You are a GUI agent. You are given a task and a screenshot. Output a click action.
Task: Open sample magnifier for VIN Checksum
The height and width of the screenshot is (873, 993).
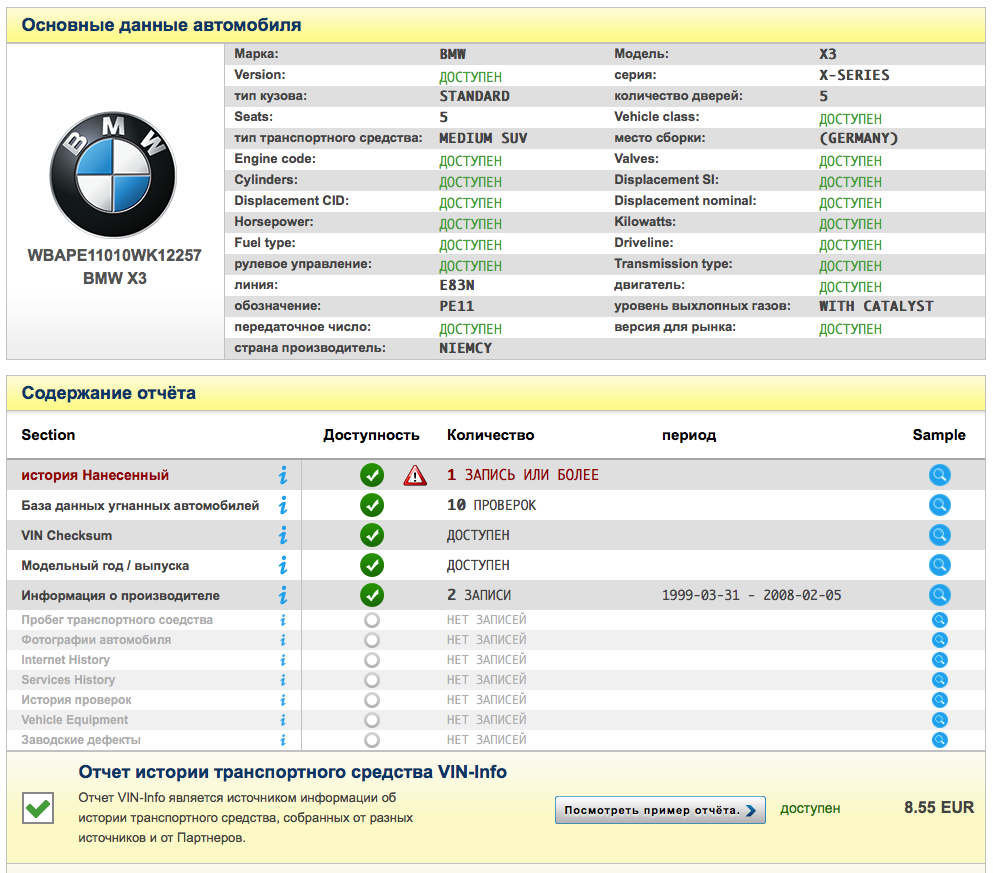[940, 535]
